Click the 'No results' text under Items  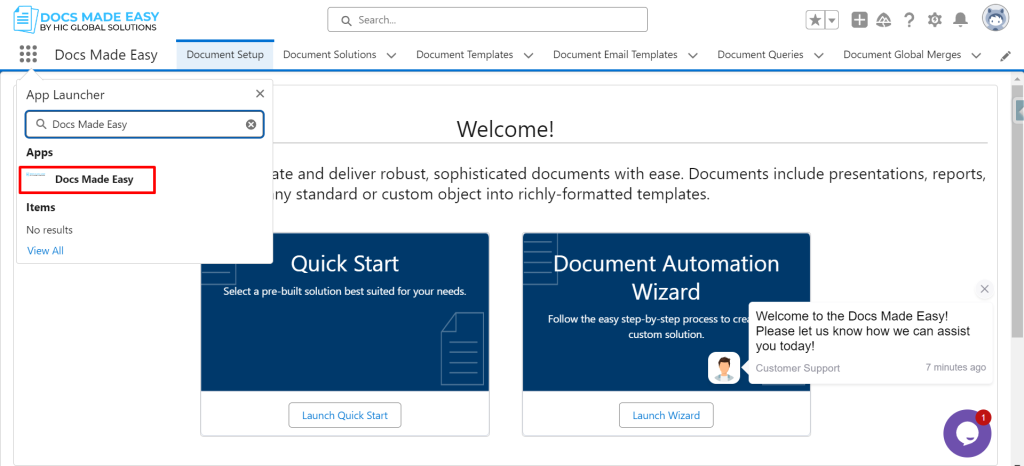coord(50,230)
